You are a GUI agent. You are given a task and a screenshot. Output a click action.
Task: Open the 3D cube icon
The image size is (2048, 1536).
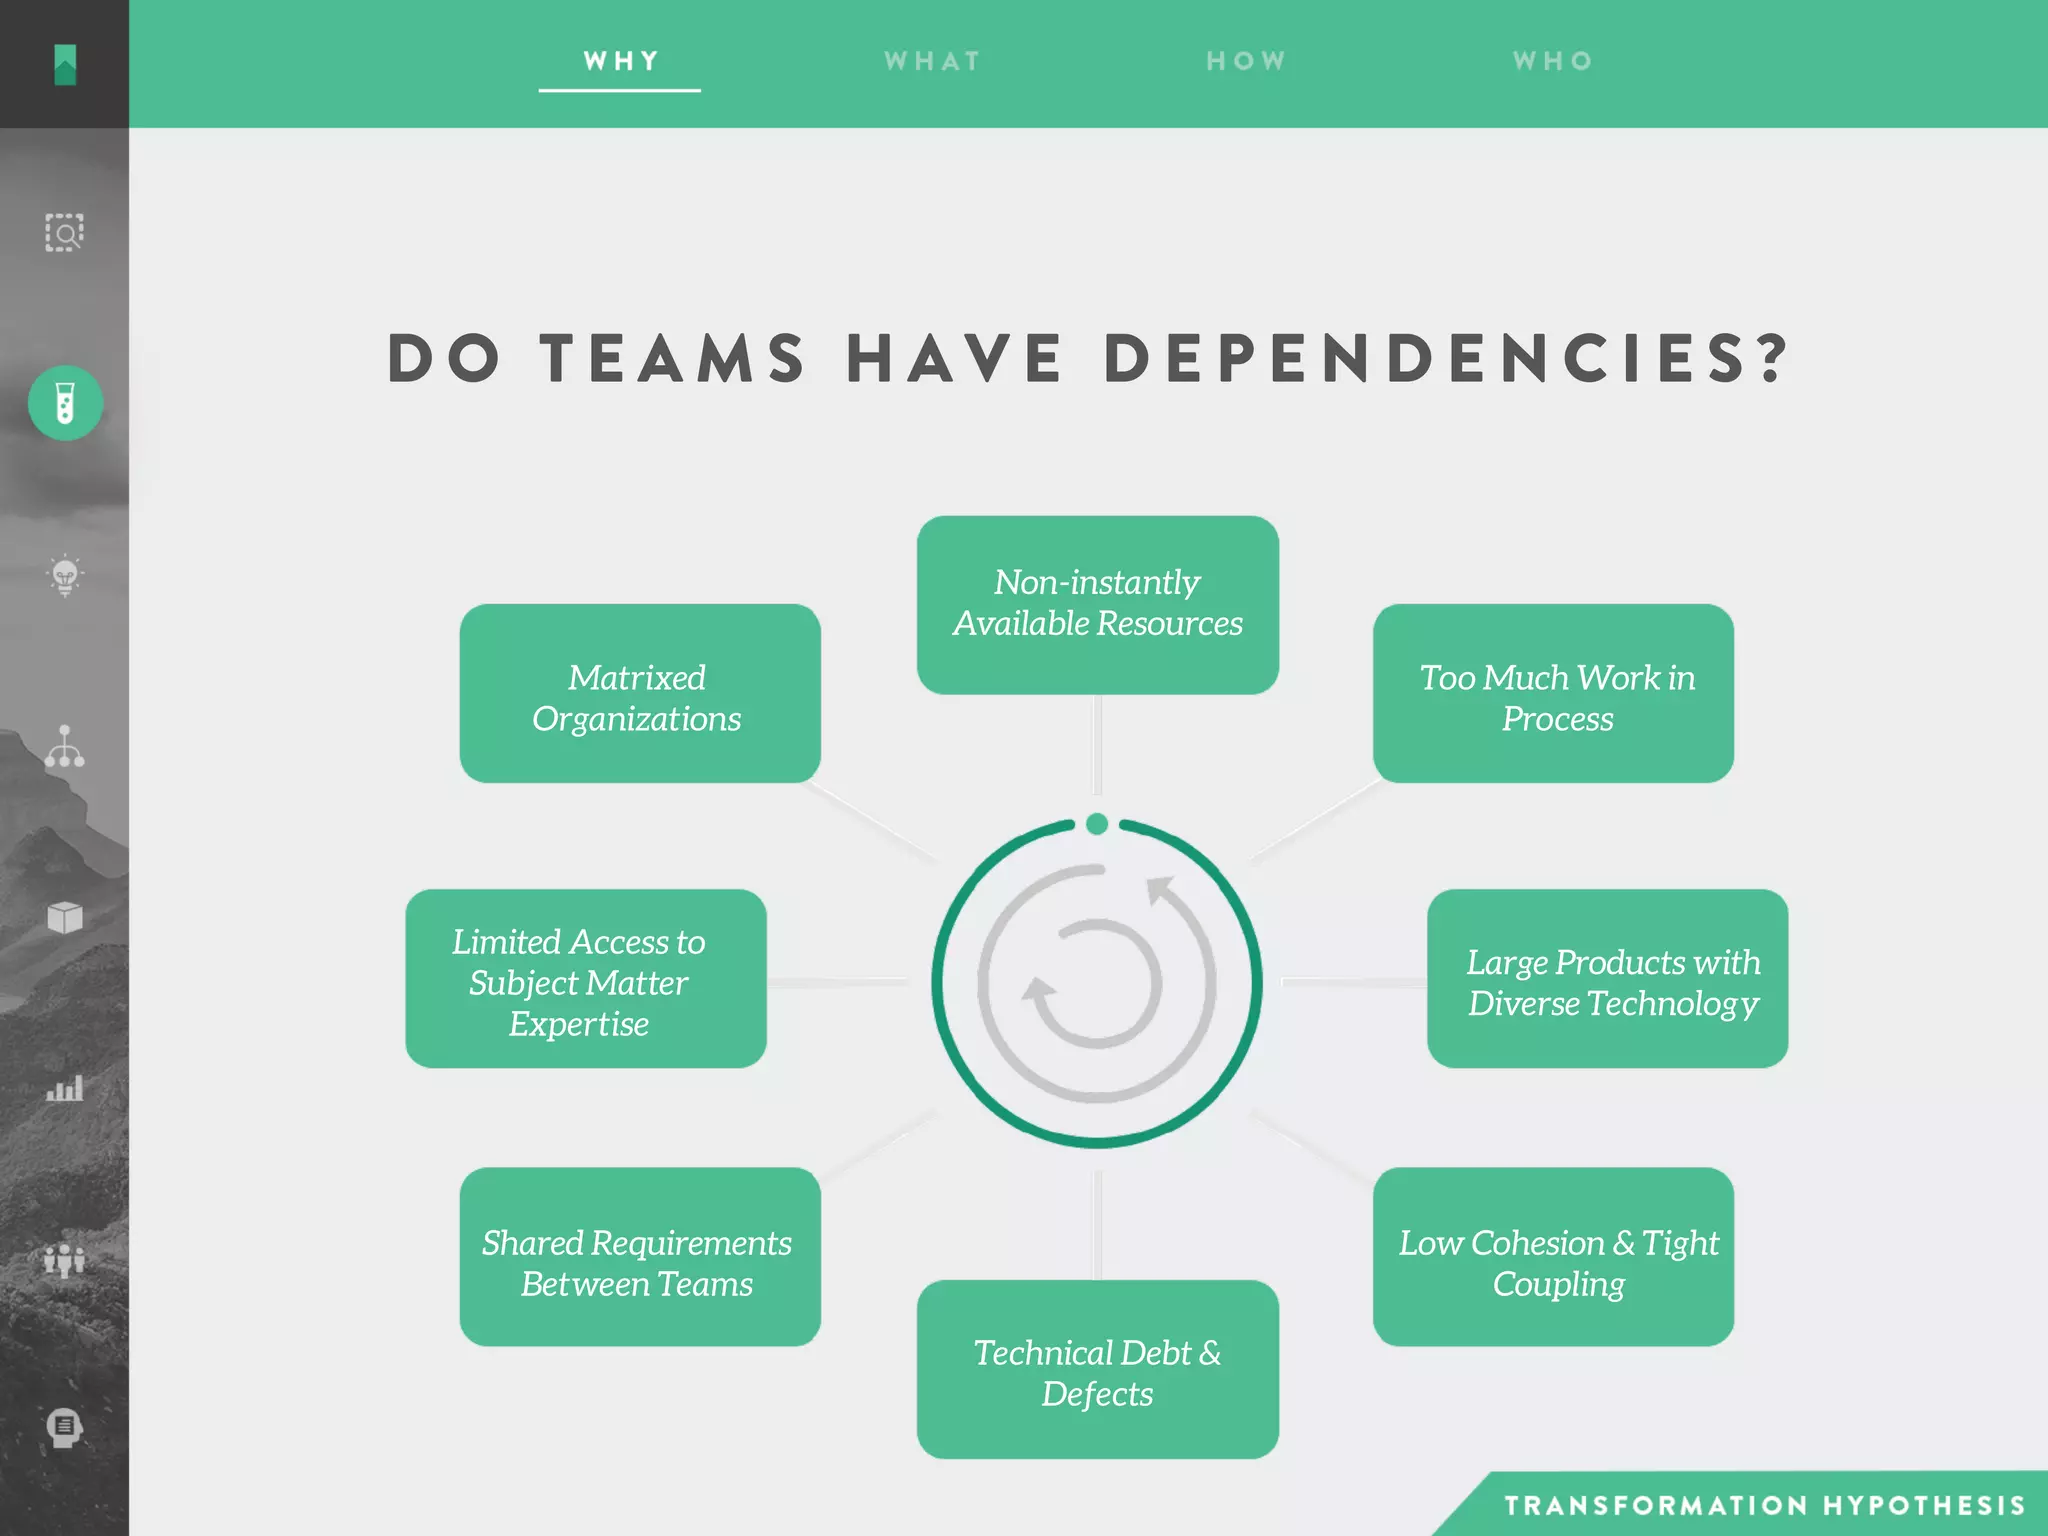point(65,917)
